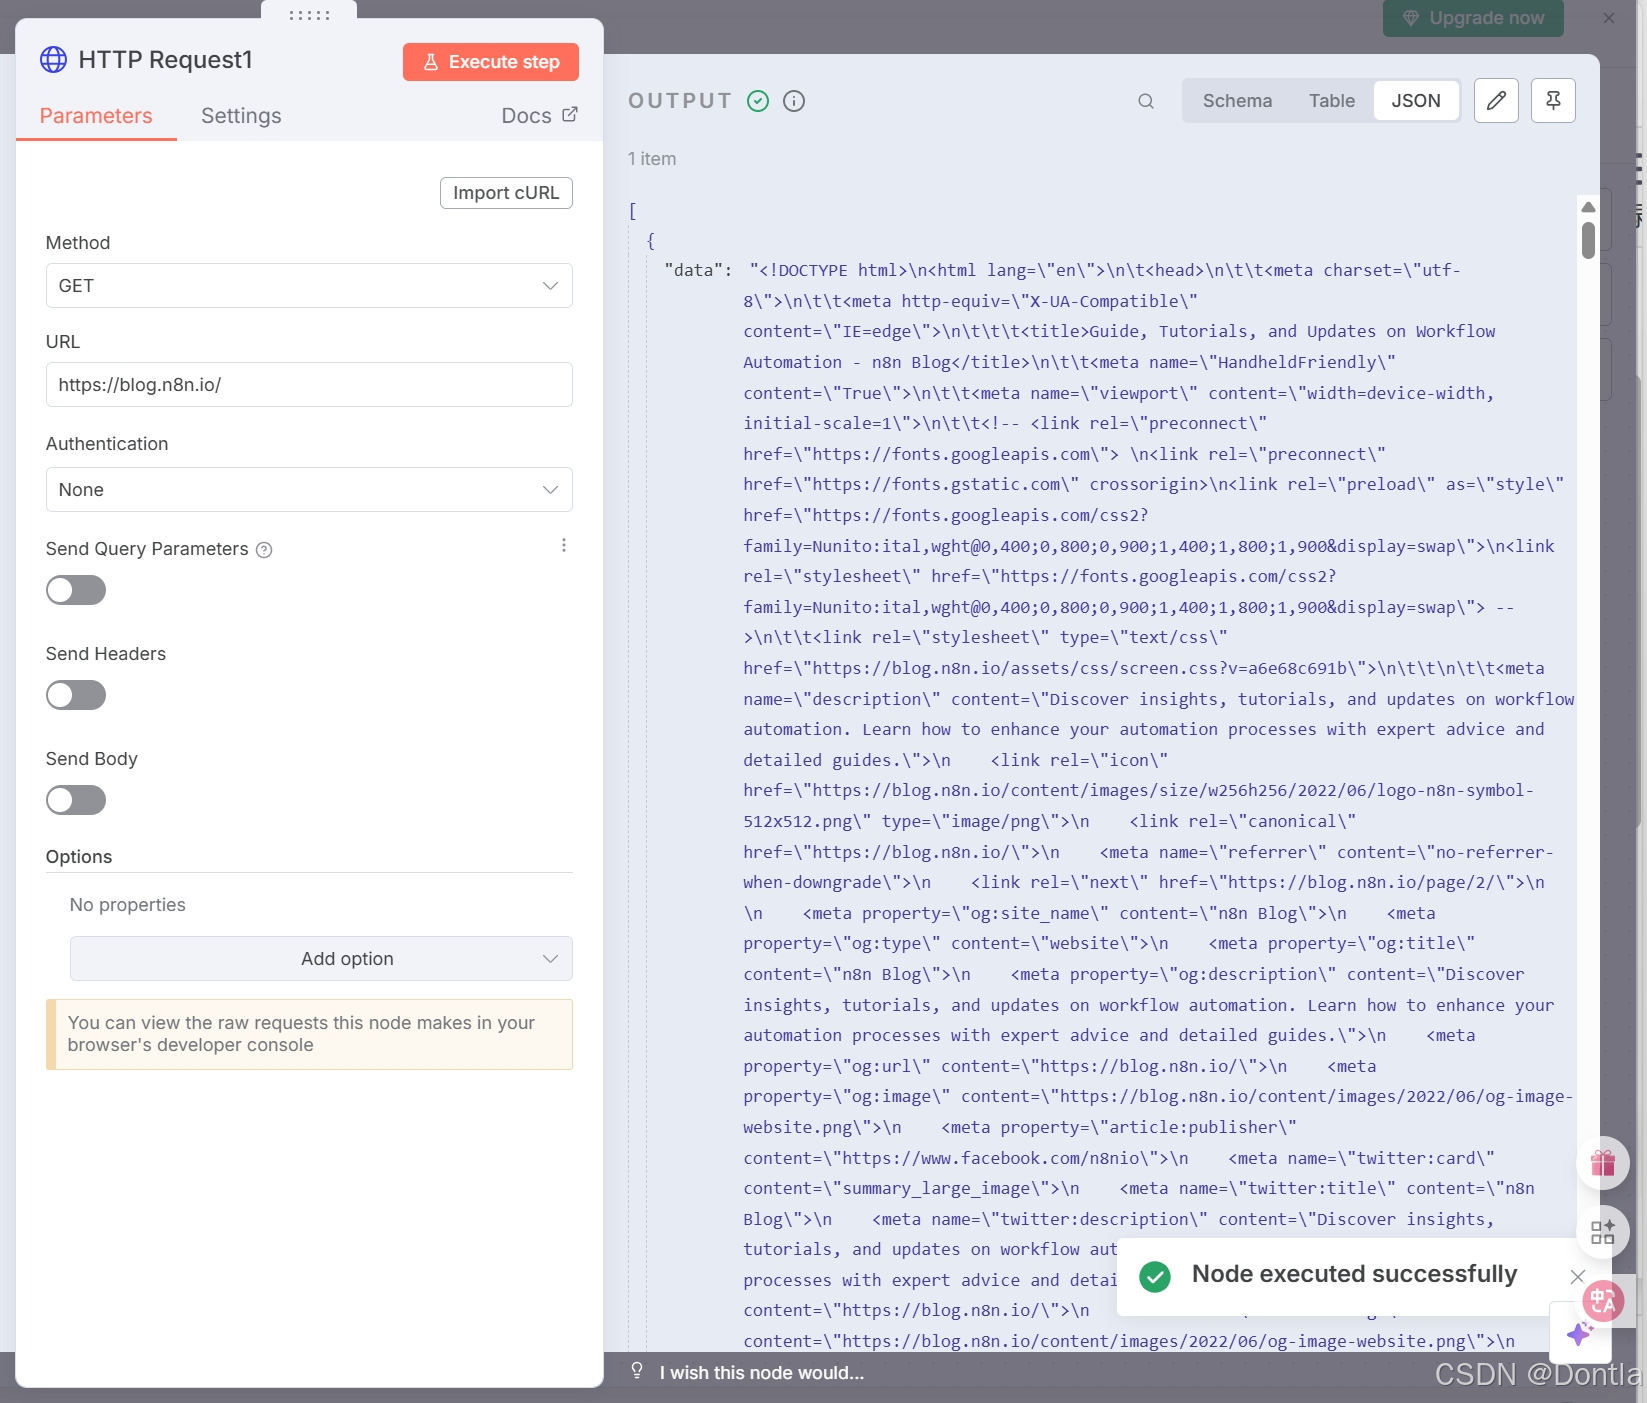Click the I wish this node would... link
The image size is (1647, 1403).
coord(762,1373)
